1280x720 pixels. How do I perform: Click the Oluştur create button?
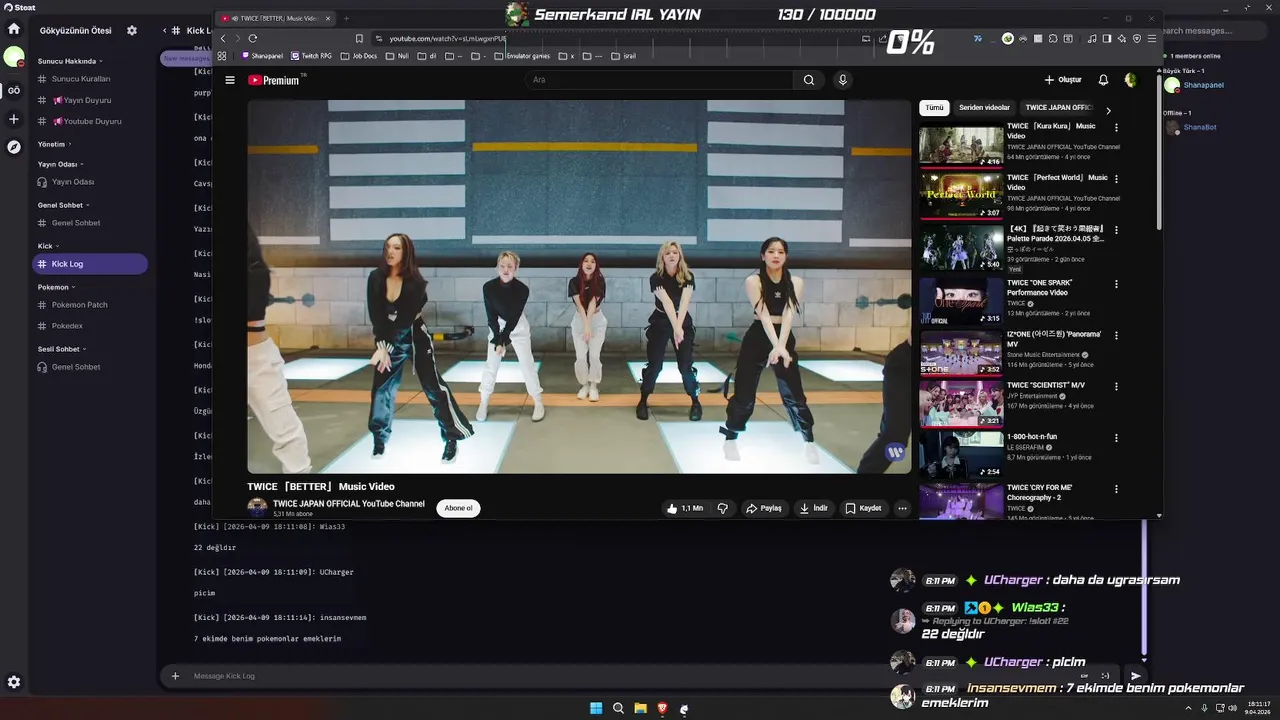[x=1063, y=80]
